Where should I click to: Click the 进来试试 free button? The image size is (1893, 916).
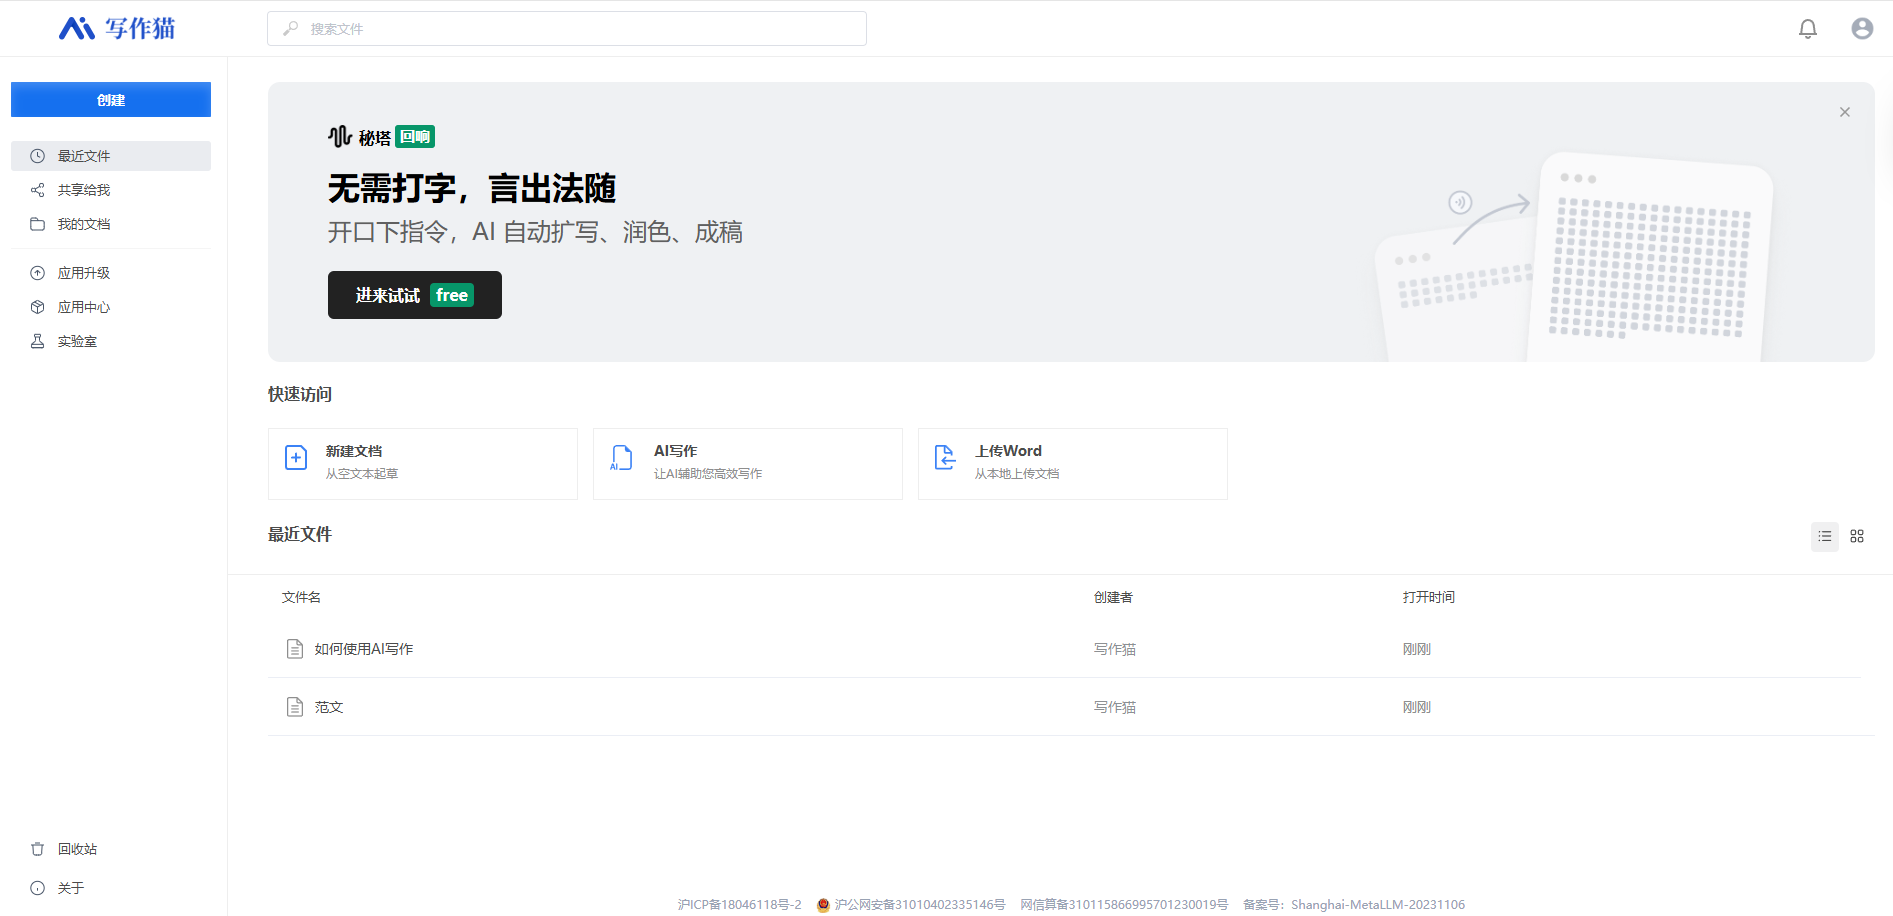(x=415, y=295)
